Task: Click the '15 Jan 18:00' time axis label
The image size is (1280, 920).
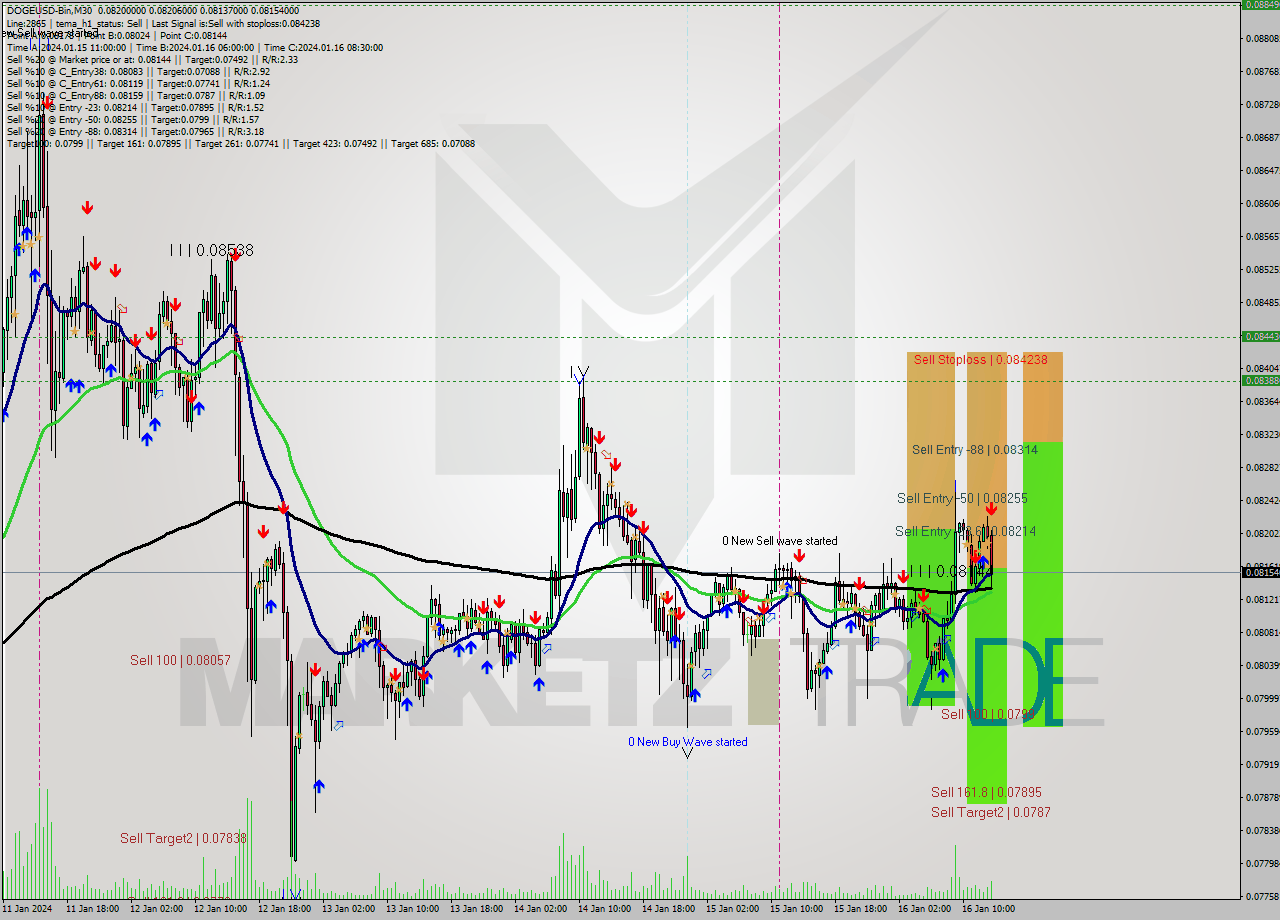Action: coord(861,909)
